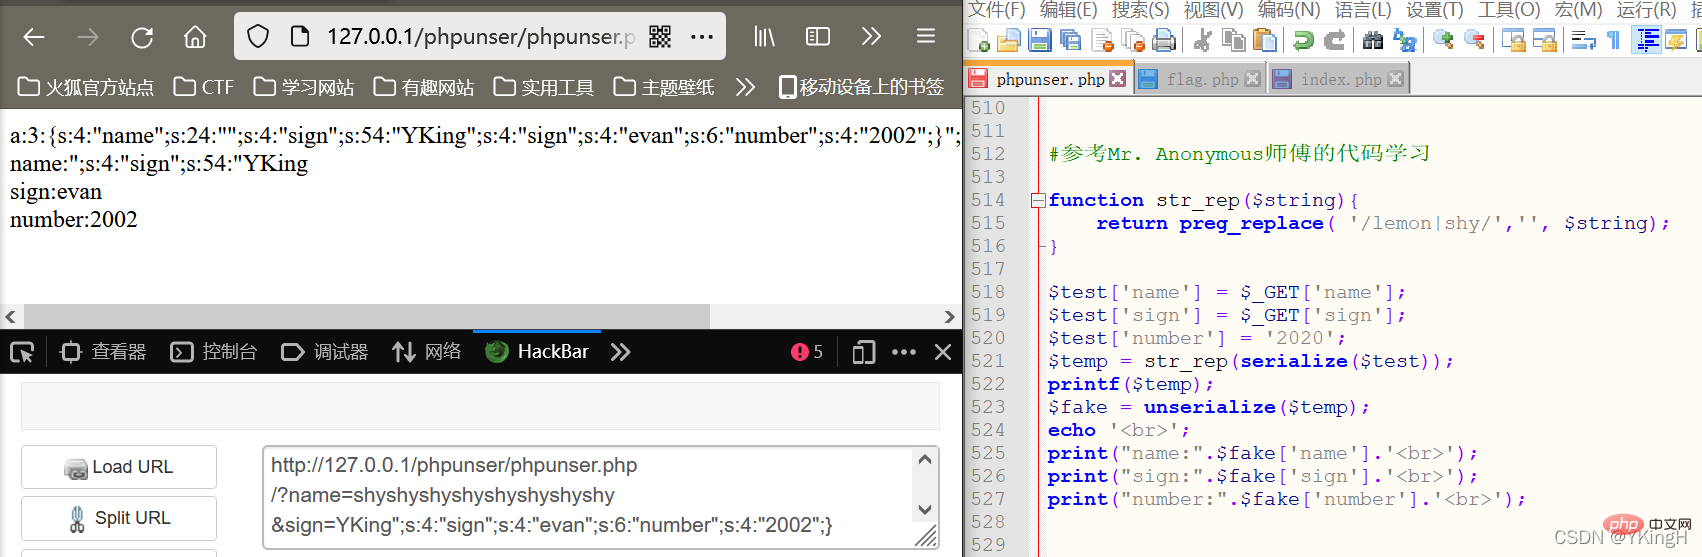Click the Firefox forward arrow
This screenshot has height=557, width=1702.
[88, 37]
